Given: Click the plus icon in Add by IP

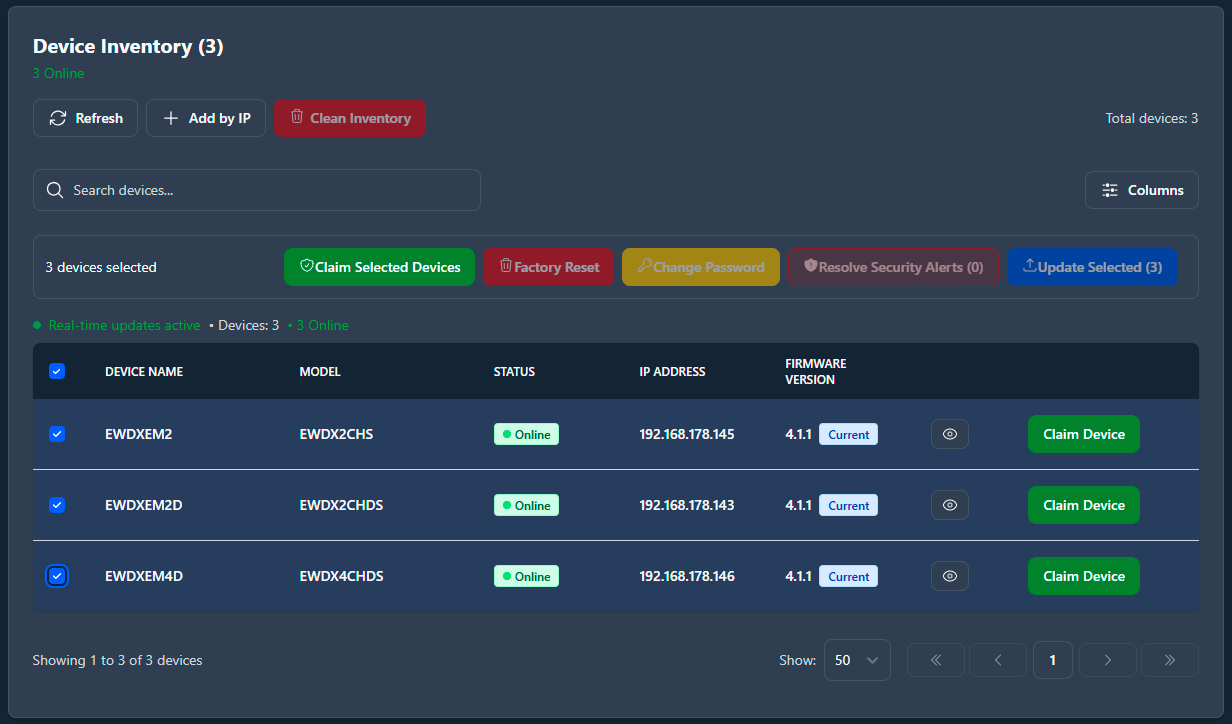Looking at the screenshot, I should click(171, 118).
